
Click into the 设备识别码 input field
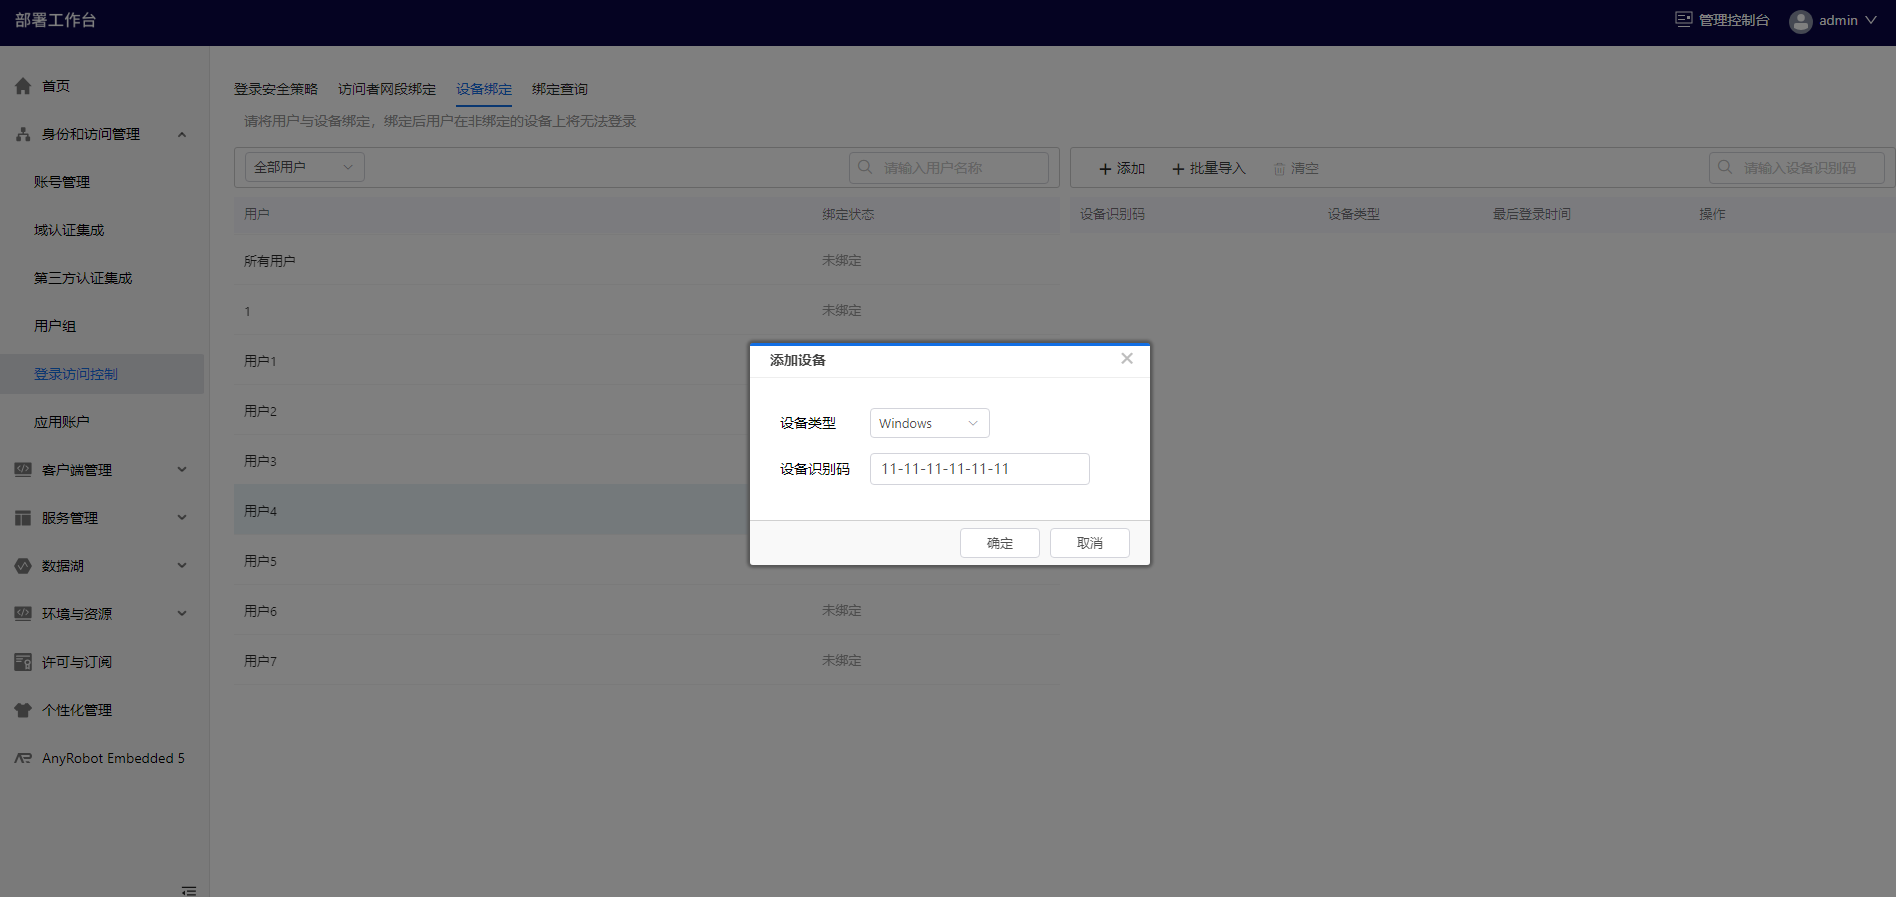pyautogui.click(x=980, y=469)
